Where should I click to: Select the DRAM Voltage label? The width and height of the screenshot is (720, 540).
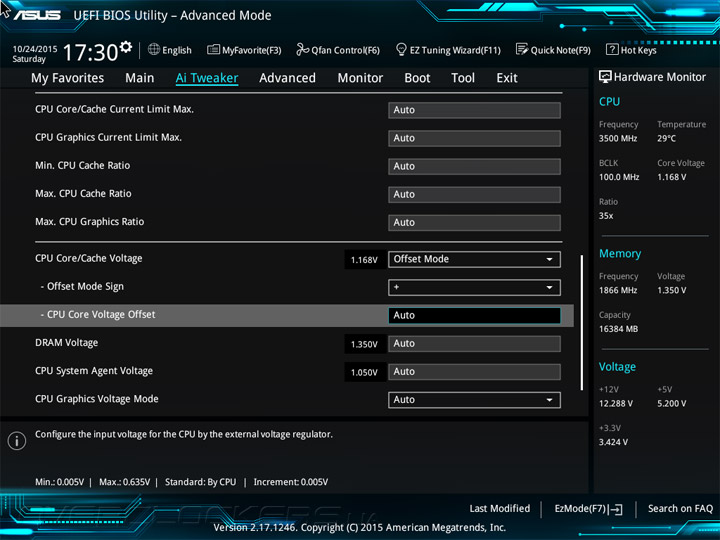(67, 343)
